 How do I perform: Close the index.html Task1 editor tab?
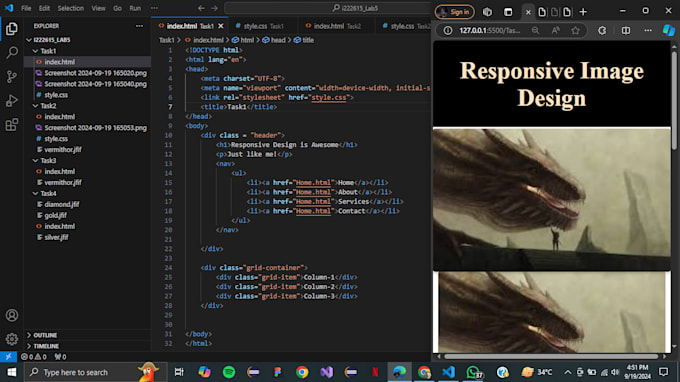[221, 26]
